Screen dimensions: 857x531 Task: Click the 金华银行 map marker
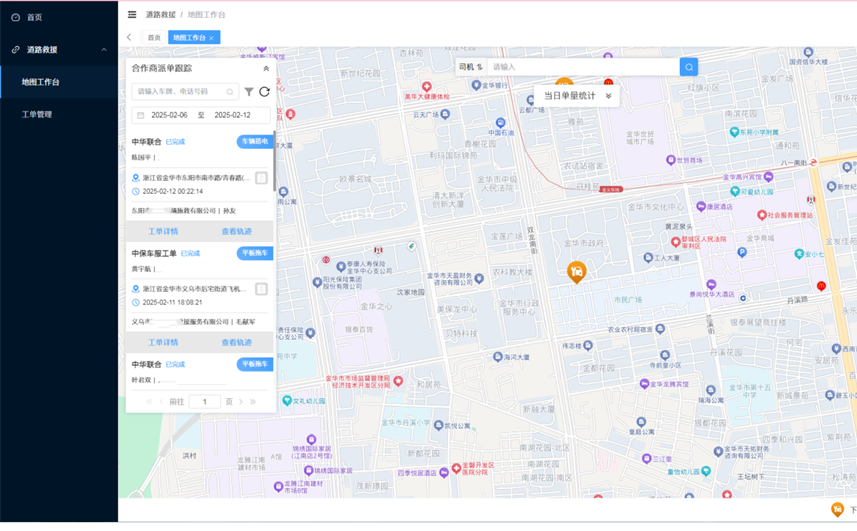[476, 85]
